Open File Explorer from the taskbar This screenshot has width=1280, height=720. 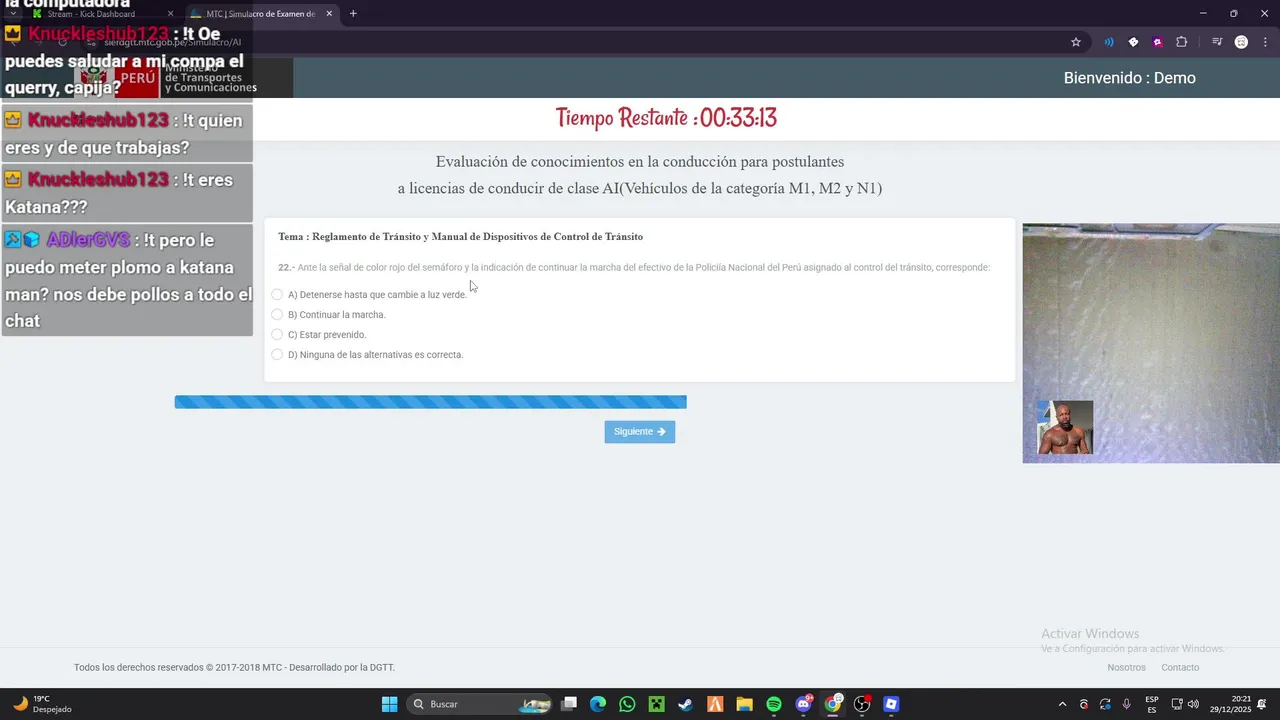[744, 704]
